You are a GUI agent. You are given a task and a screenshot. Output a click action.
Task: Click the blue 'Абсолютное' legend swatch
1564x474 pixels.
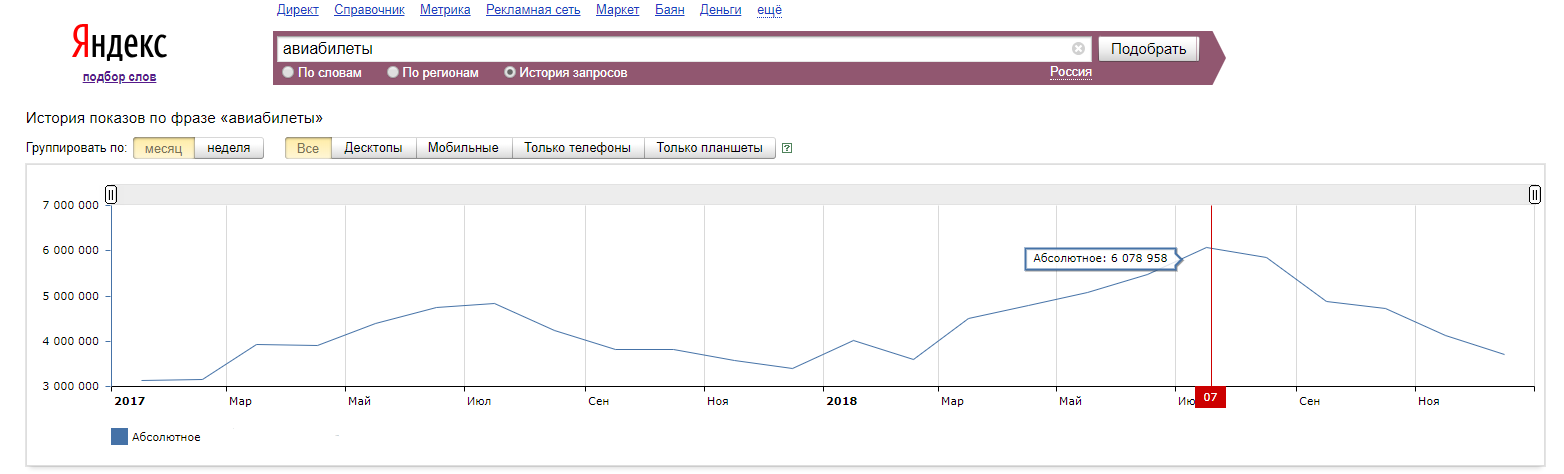tap(119, 437)
